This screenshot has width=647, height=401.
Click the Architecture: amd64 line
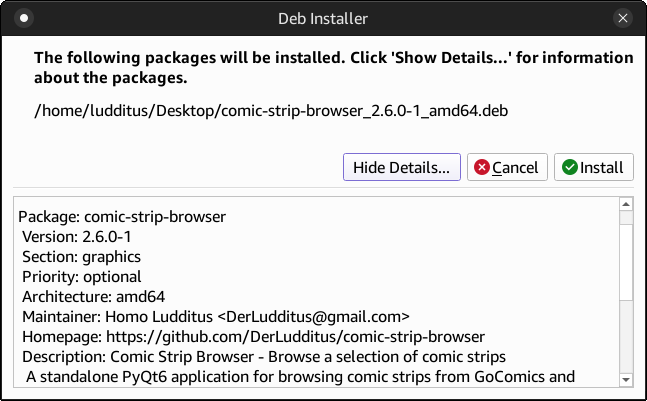point(94,297)
